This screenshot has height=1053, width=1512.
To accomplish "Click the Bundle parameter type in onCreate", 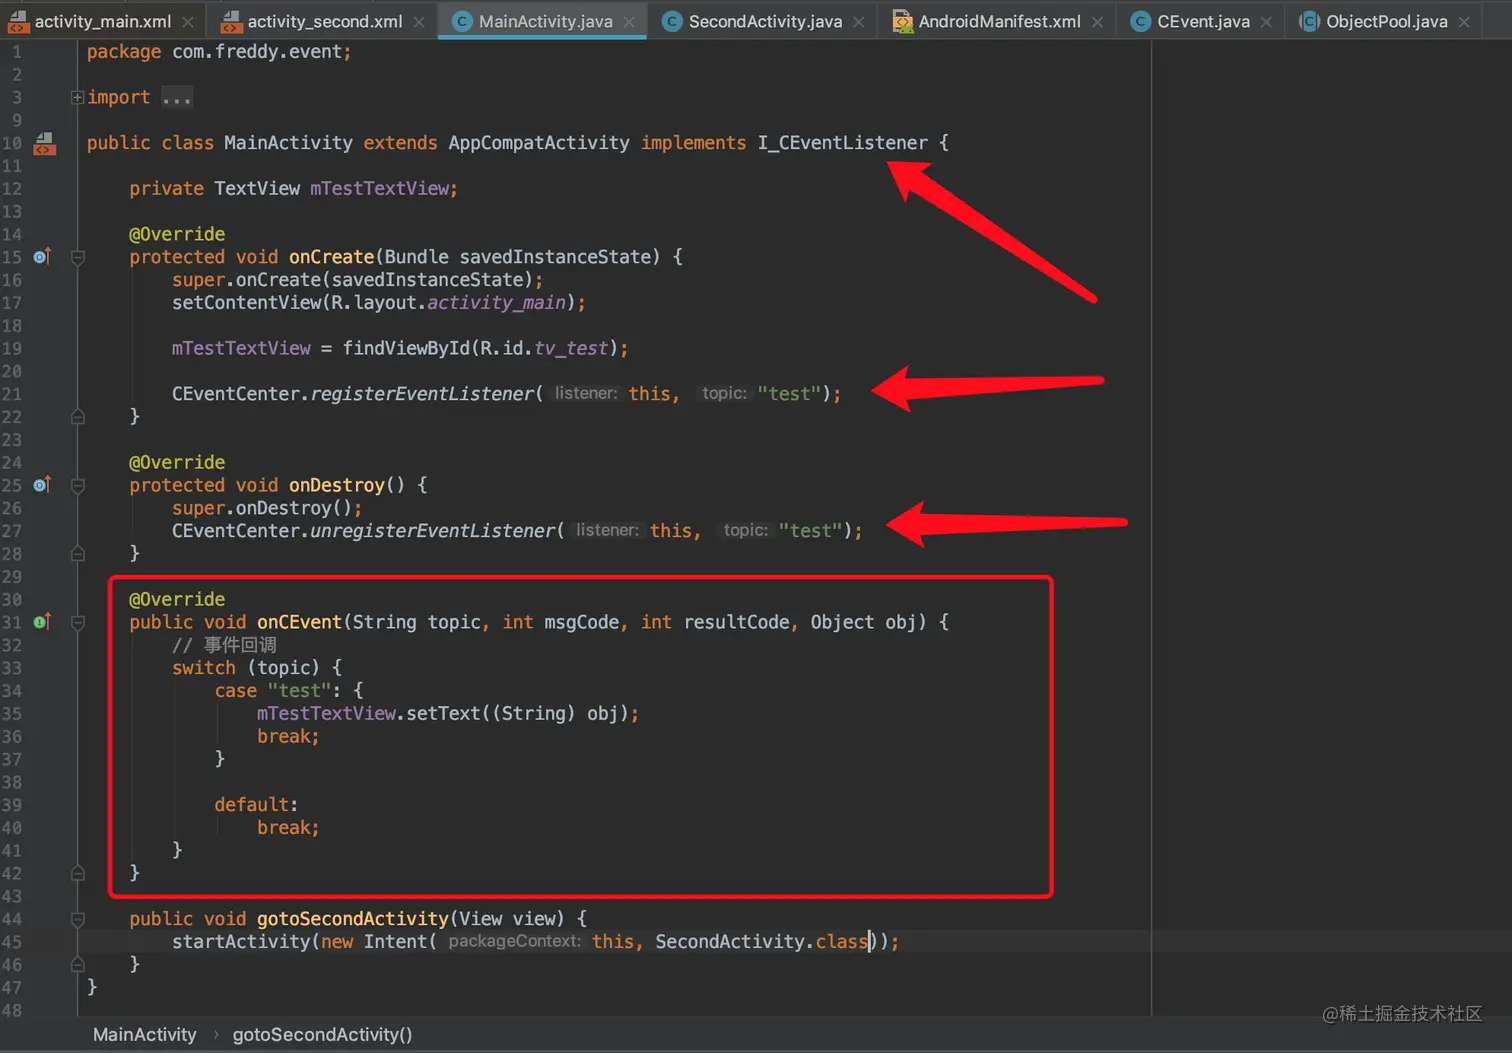I will click(x=416, y=257).
